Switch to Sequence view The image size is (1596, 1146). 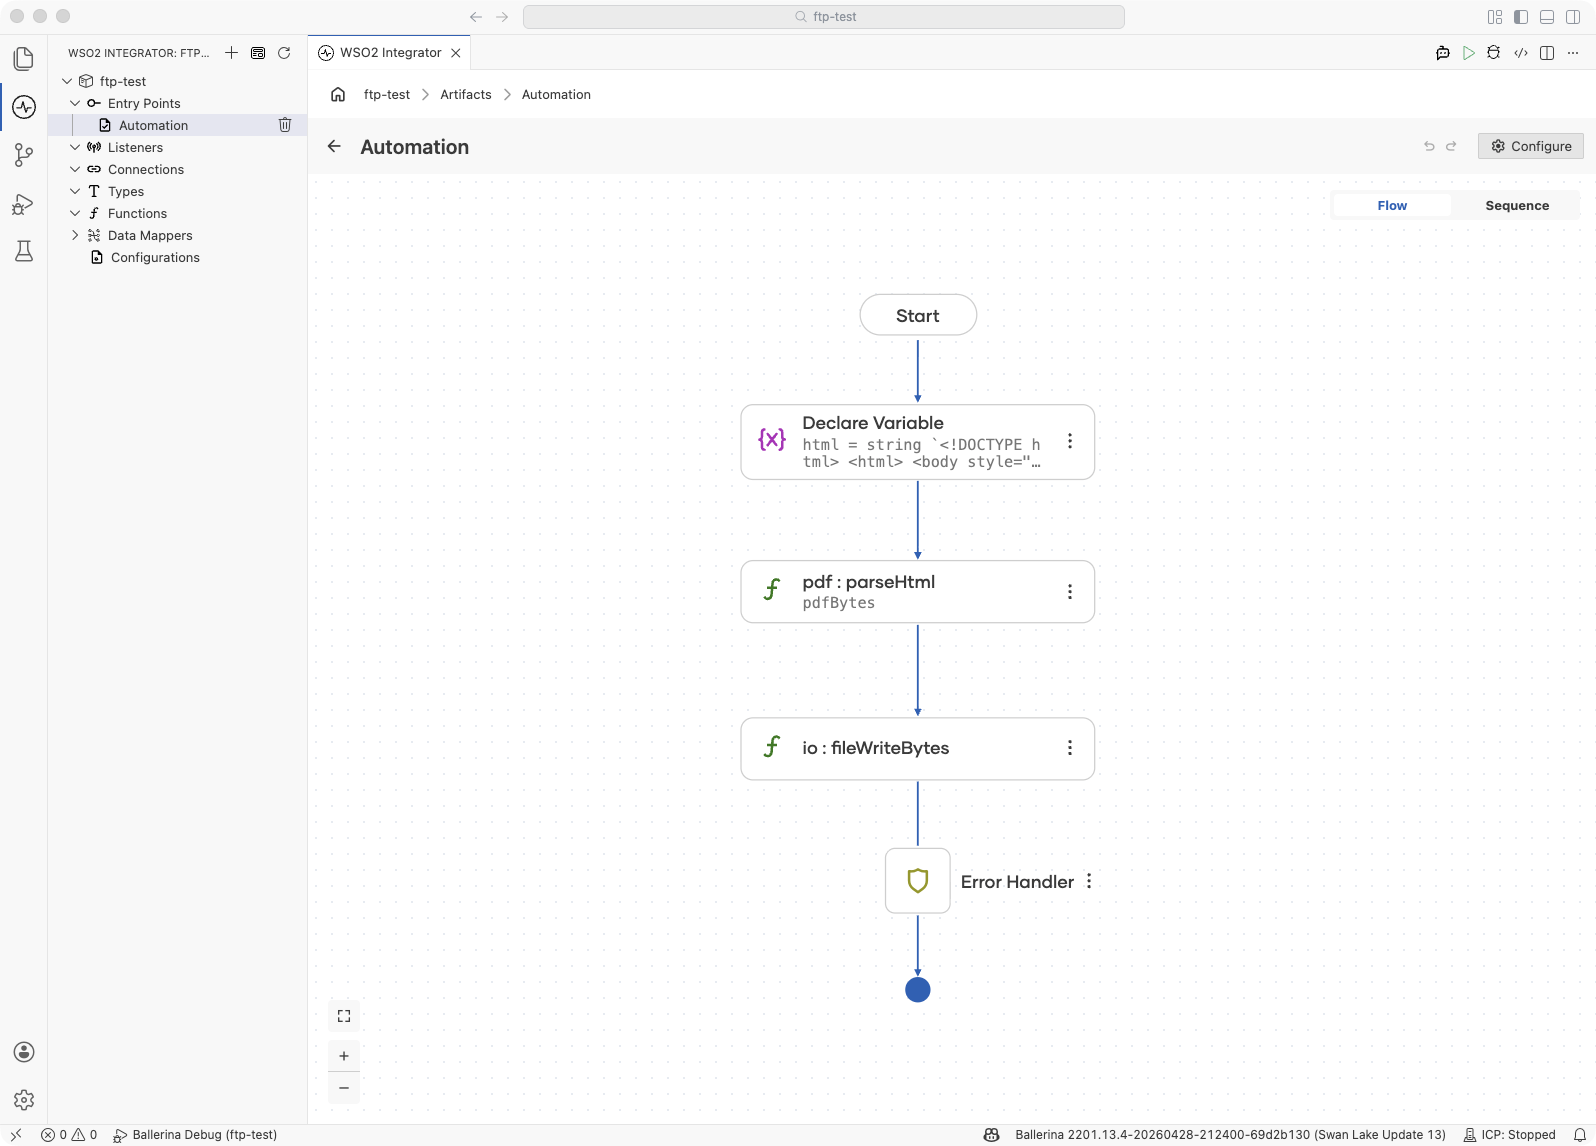click(1517, 206)
